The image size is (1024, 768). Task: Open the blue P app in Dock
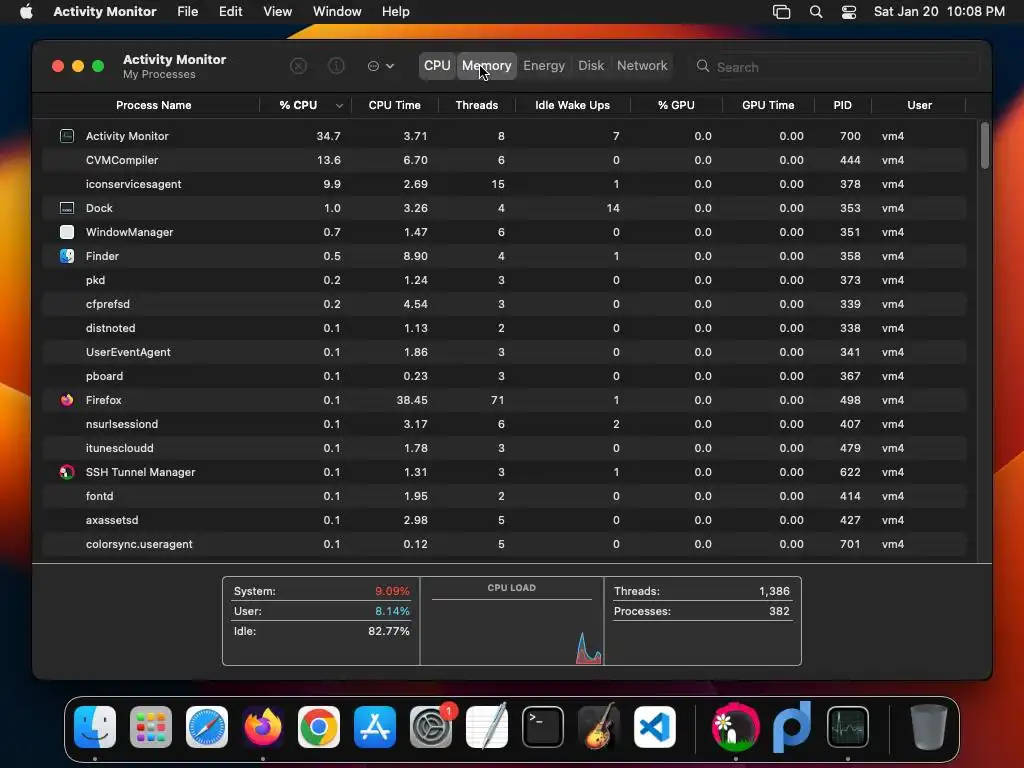coord(792,727)
